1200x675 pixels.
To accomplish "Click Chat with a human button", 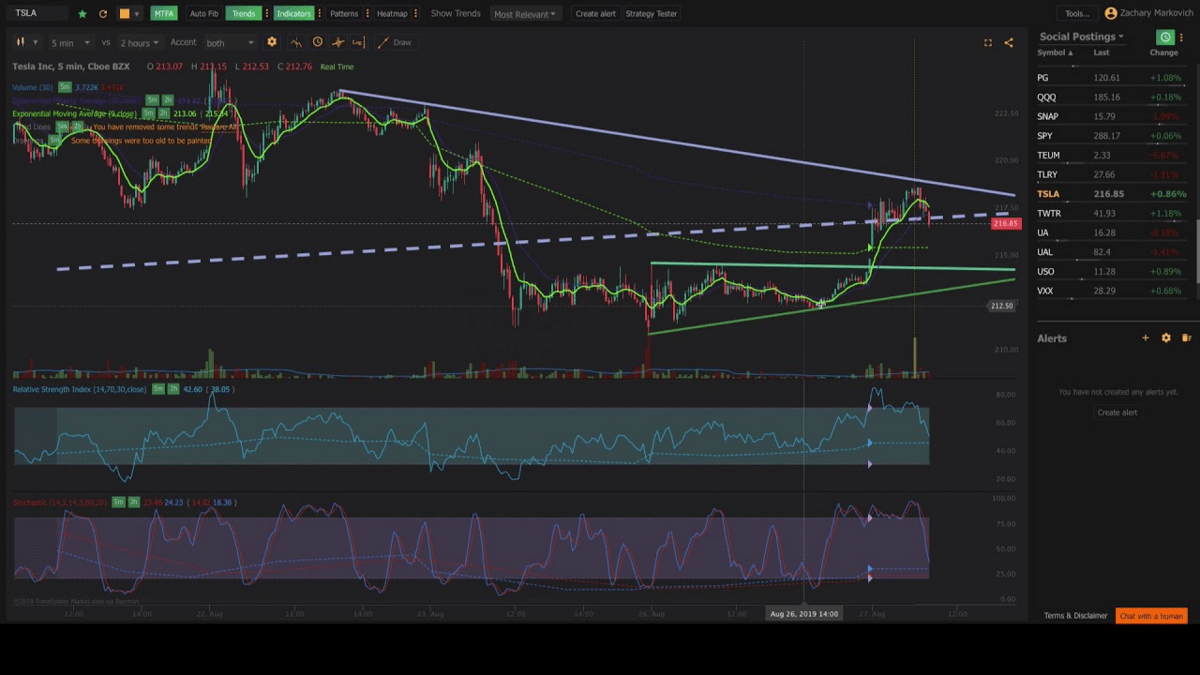I will [x=1152, y=616].
